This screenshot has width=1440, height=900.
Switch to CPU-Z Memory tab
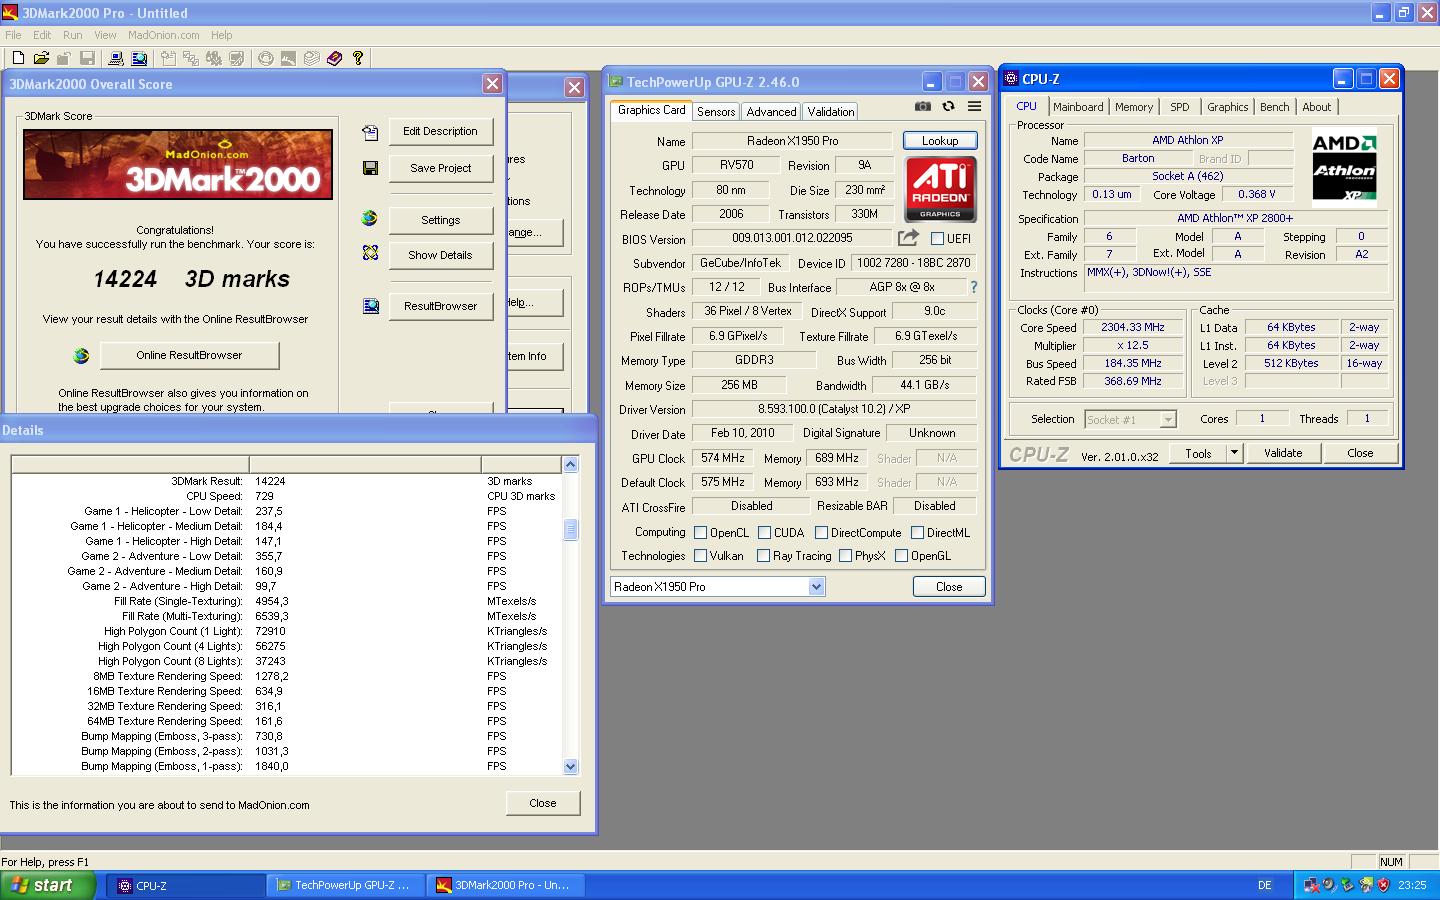click(x=1134, y=107)
